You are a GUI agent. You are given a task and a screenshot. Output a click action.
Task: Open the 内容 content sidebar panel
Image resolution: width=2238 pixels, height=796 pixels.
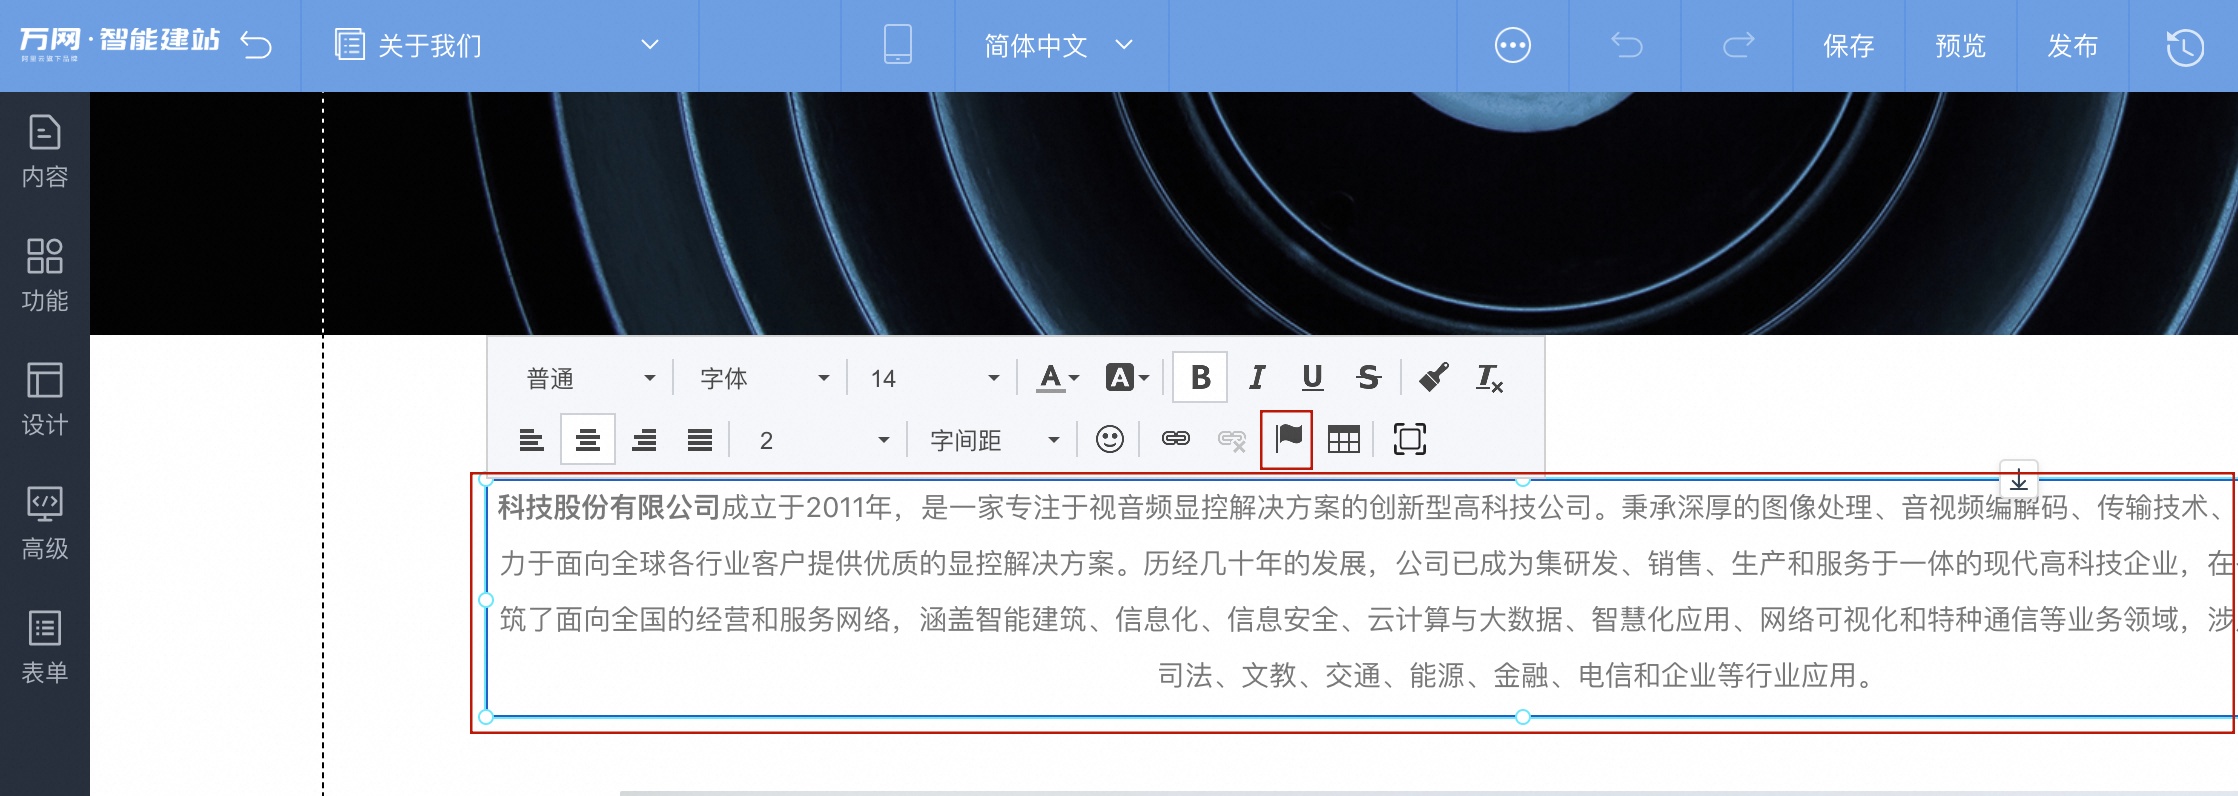point(45,152)
